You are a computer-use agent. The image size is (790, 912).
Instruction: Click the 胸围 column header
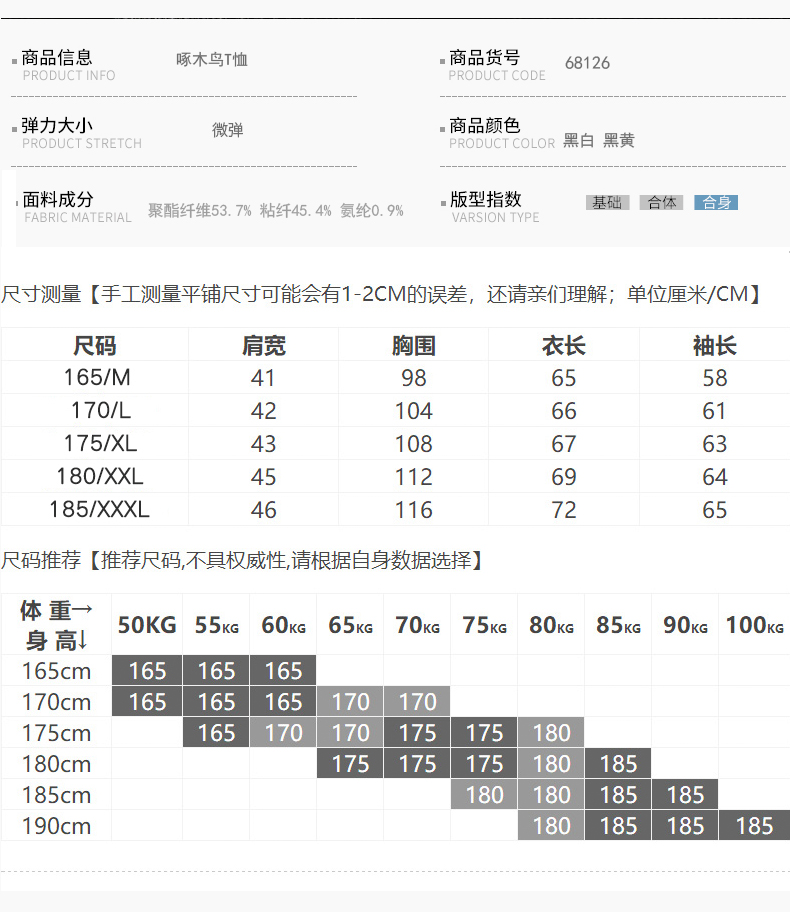pos(413,346)
